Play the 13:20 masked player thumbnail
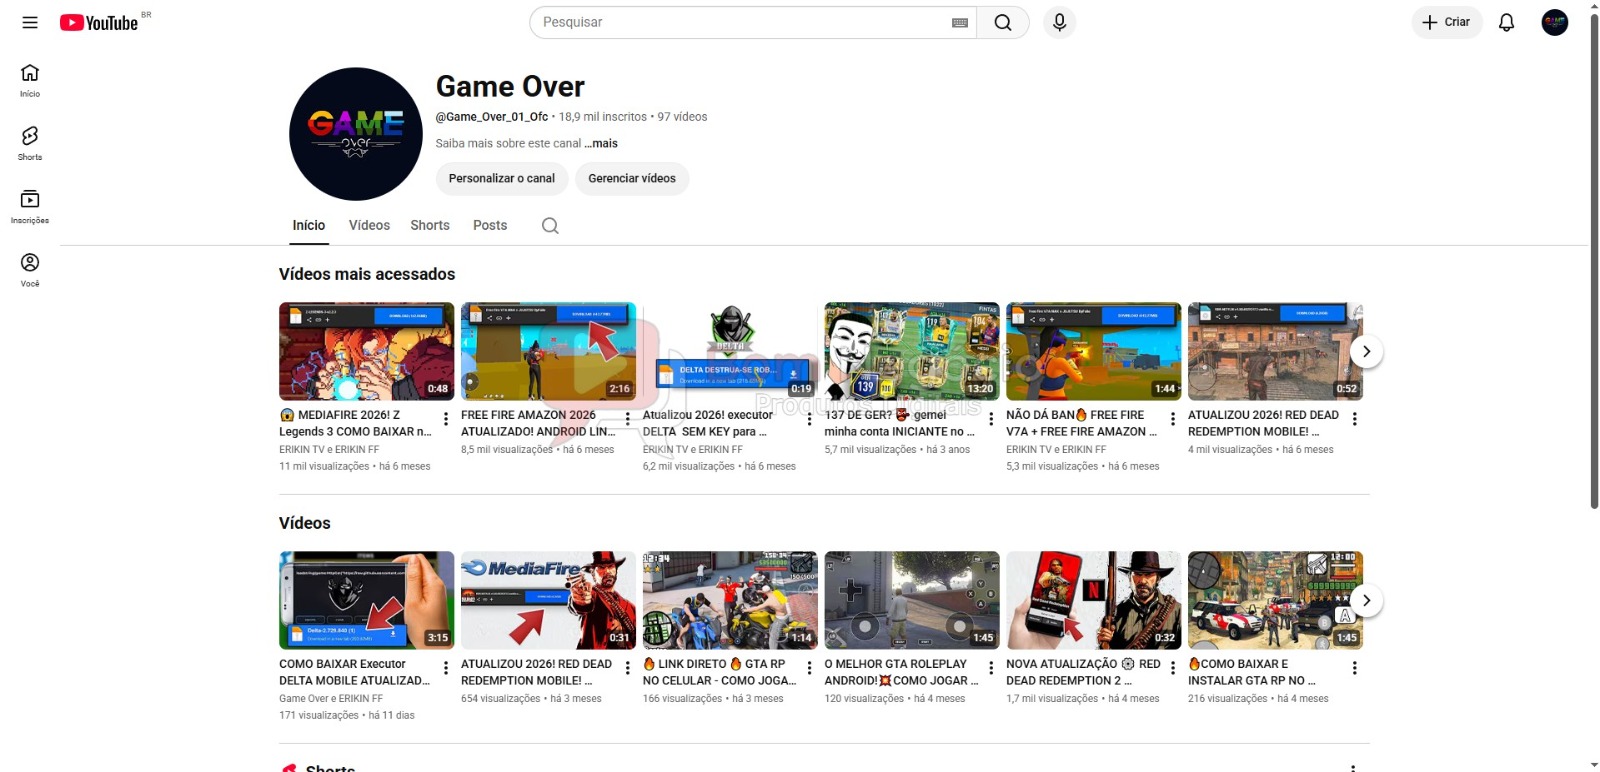The width and height of the screenshot is (1600, 772). point(912,351)
